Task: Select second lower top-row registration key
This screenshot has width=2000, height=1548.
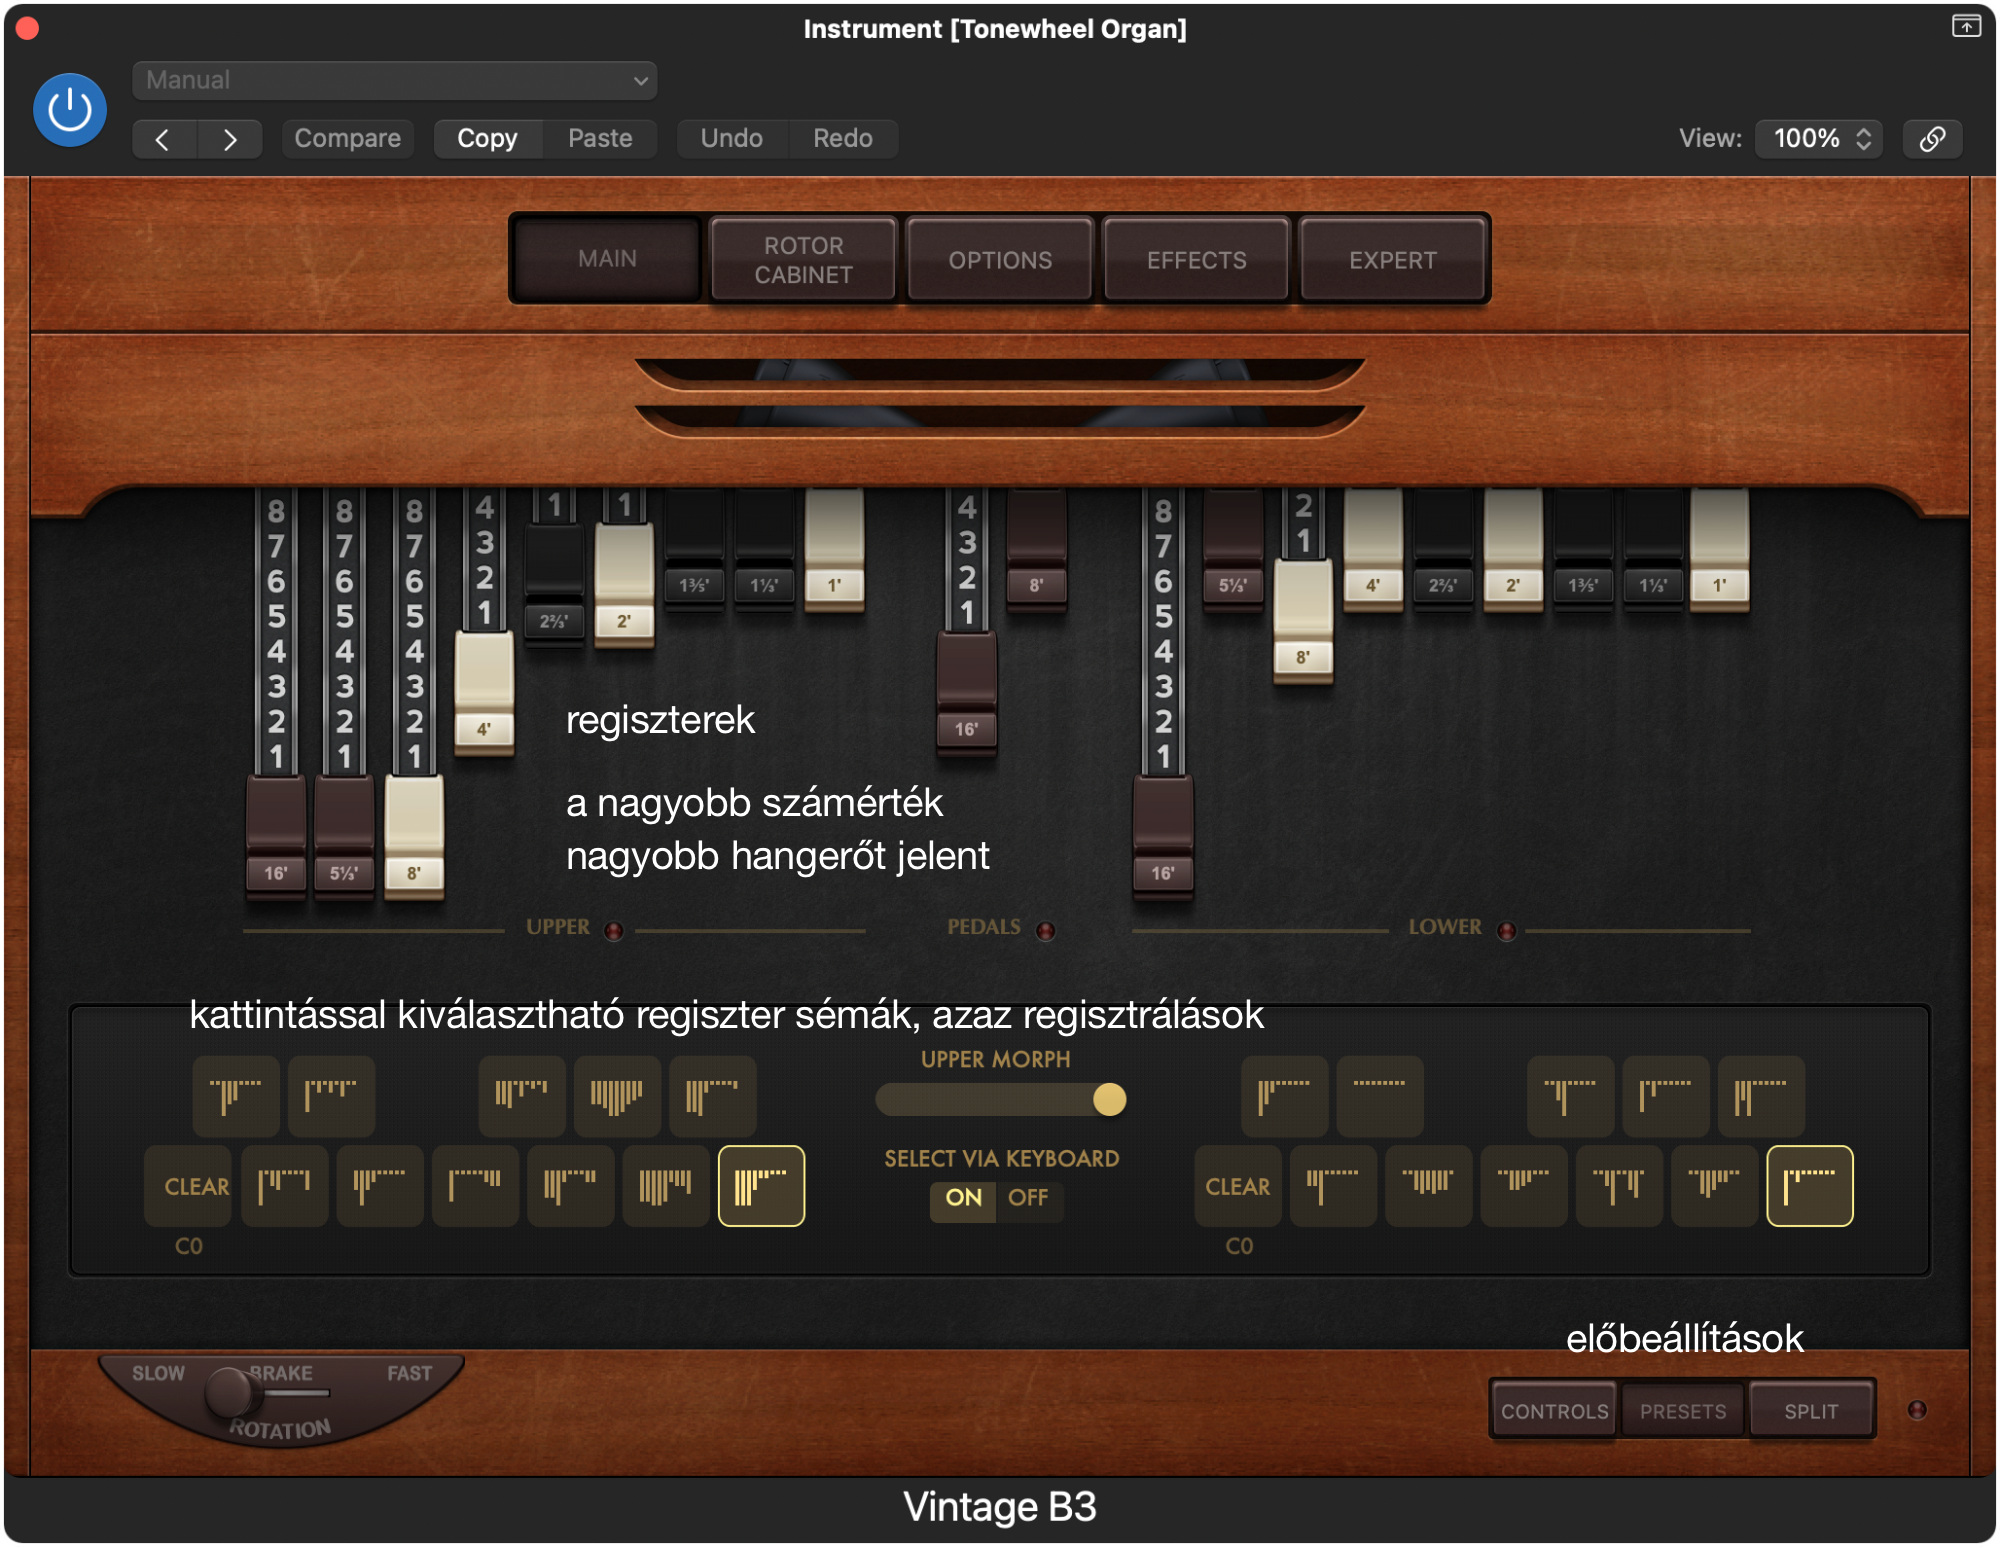Action: (x=1380, y=1096)
